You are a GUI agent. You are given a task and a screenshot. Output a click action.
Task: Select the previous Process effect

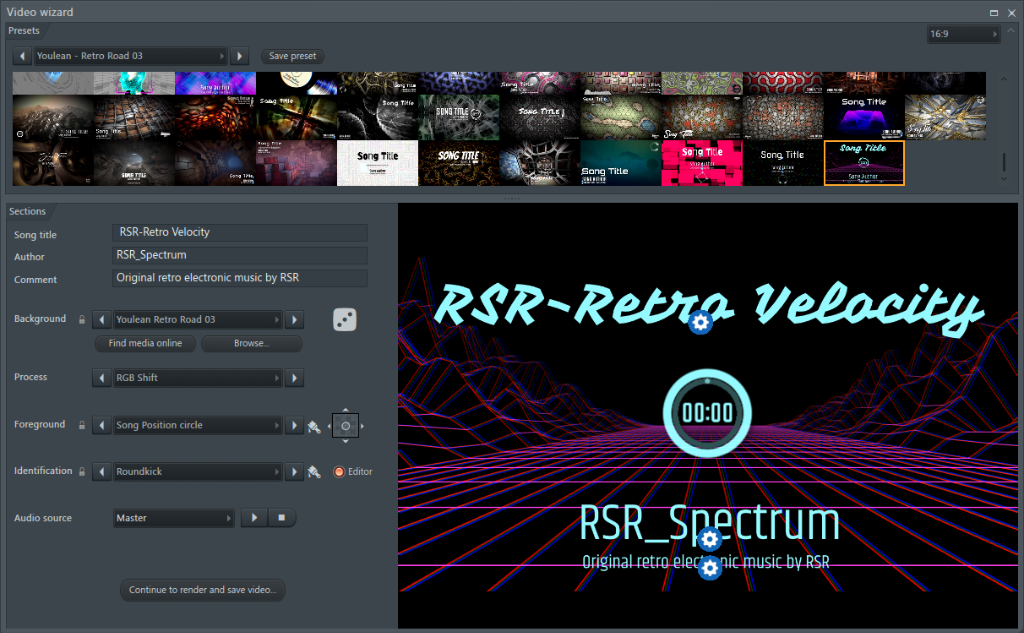click(x=101, y=378)
